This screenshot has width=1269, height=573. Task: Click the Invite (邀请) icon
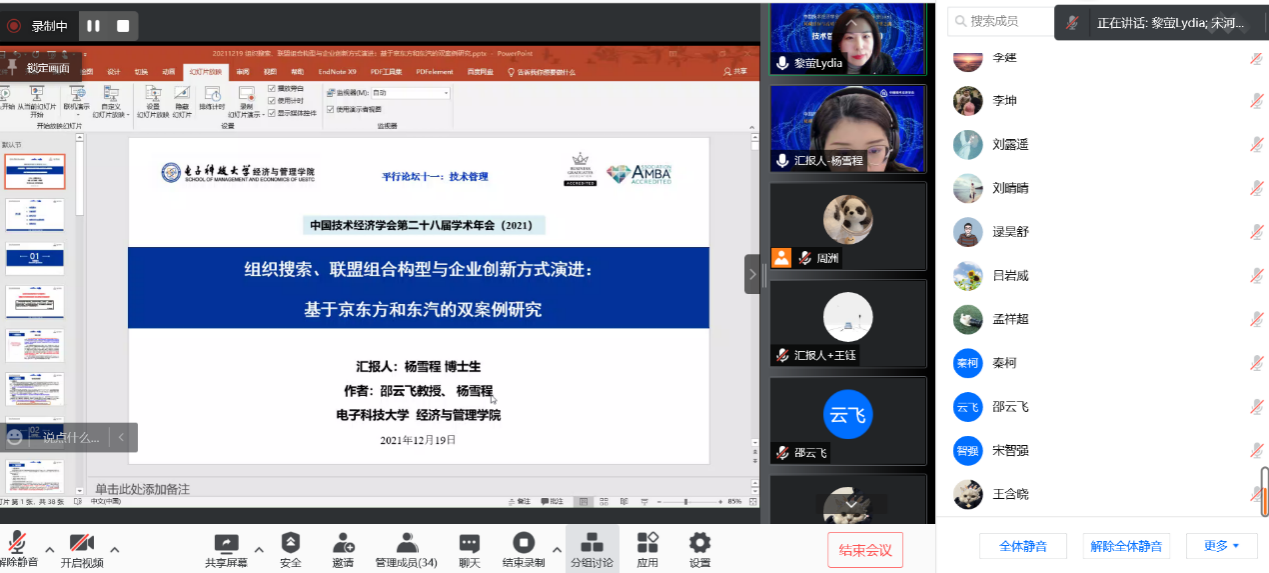point(343,548)
